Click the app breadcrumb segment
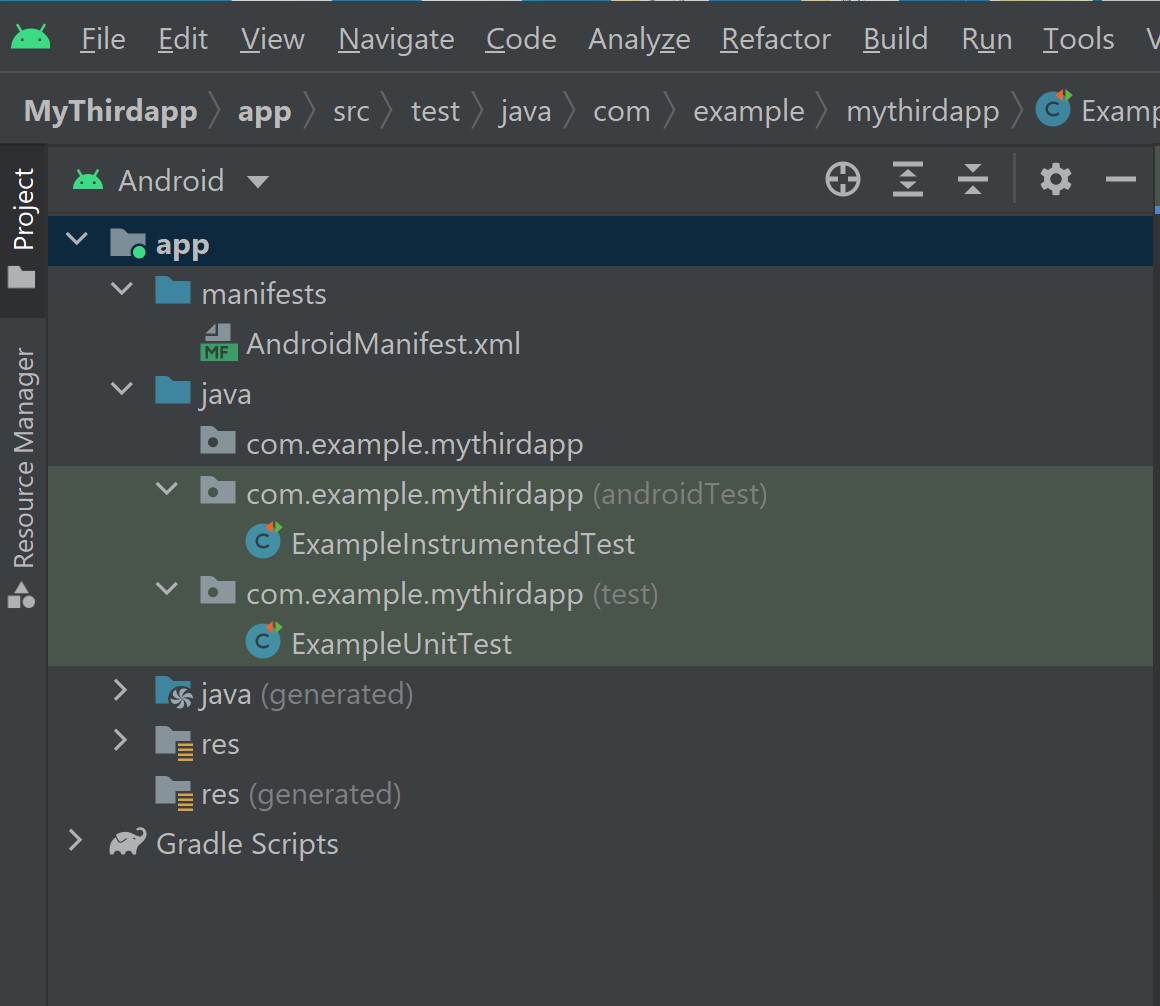The height and width of the screenshot is (1006, 1160). pyautogui.click(x=264, y=112)
